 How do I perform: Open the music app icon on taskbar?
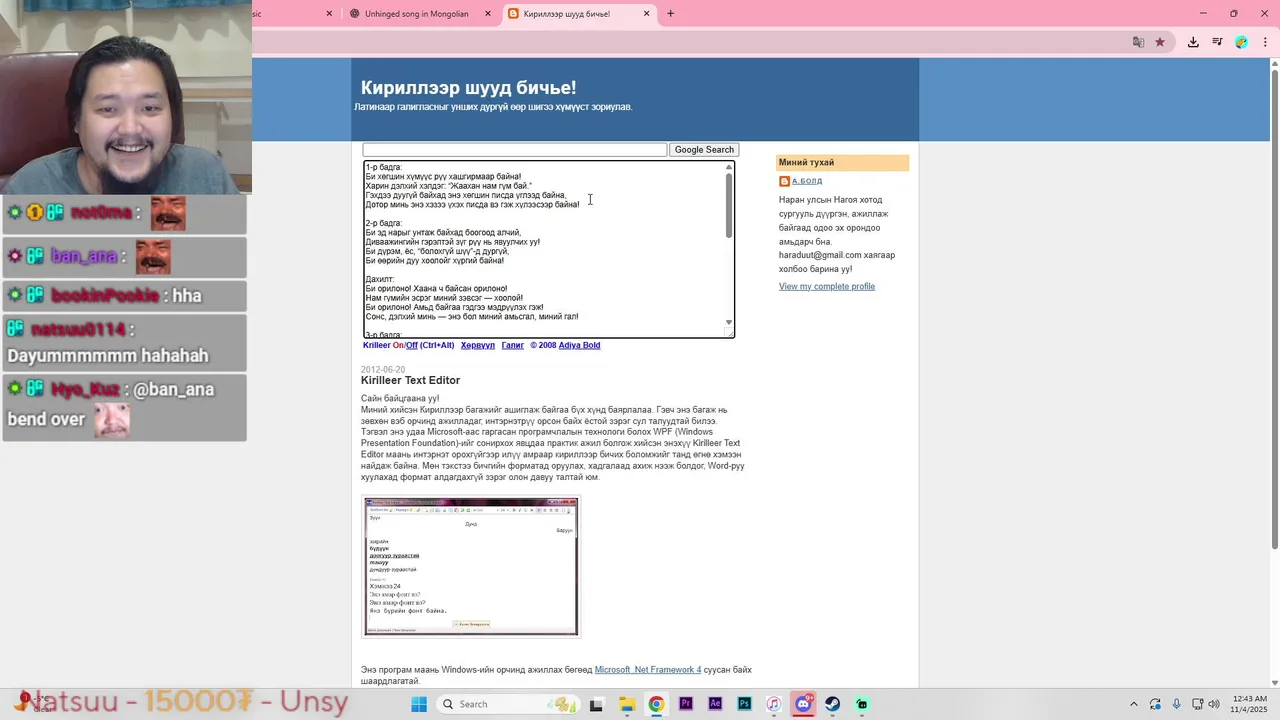774,704
